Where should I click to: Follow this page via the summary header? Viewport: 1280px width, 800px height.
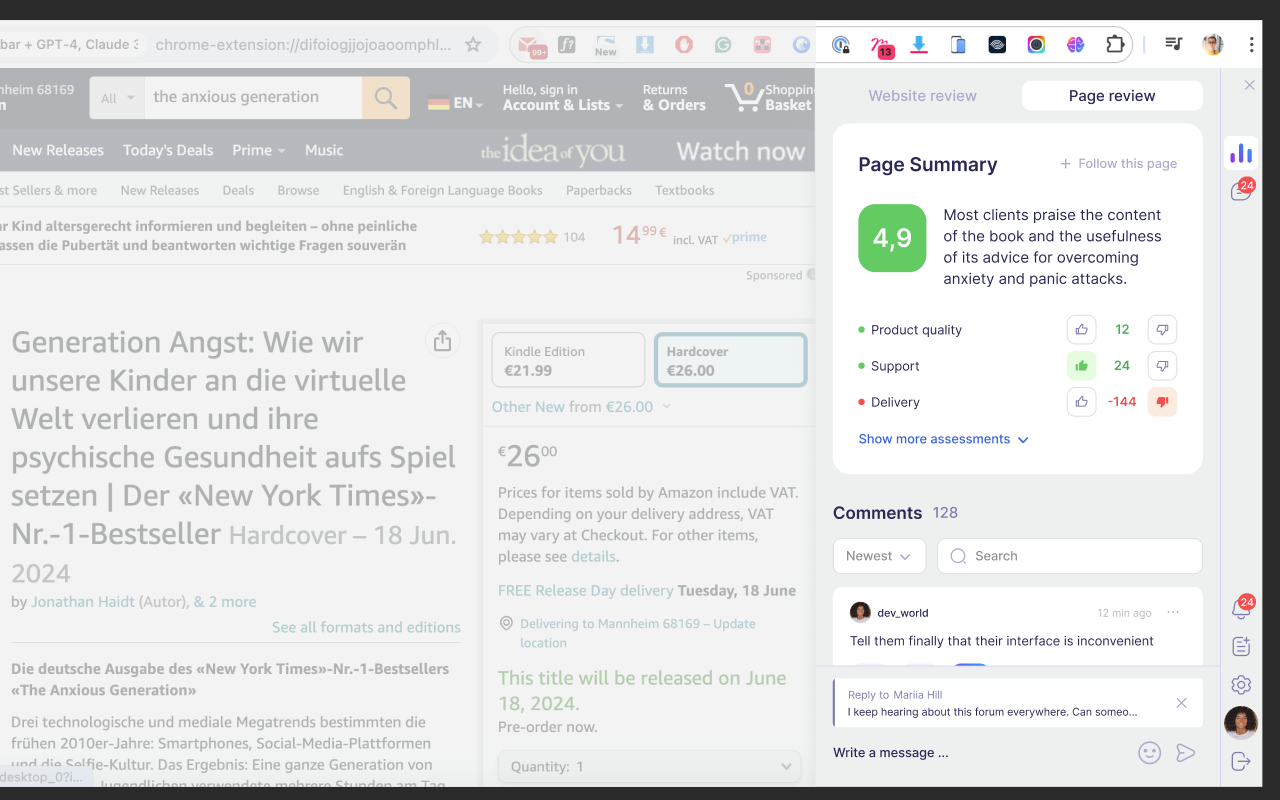[1117, 162]
